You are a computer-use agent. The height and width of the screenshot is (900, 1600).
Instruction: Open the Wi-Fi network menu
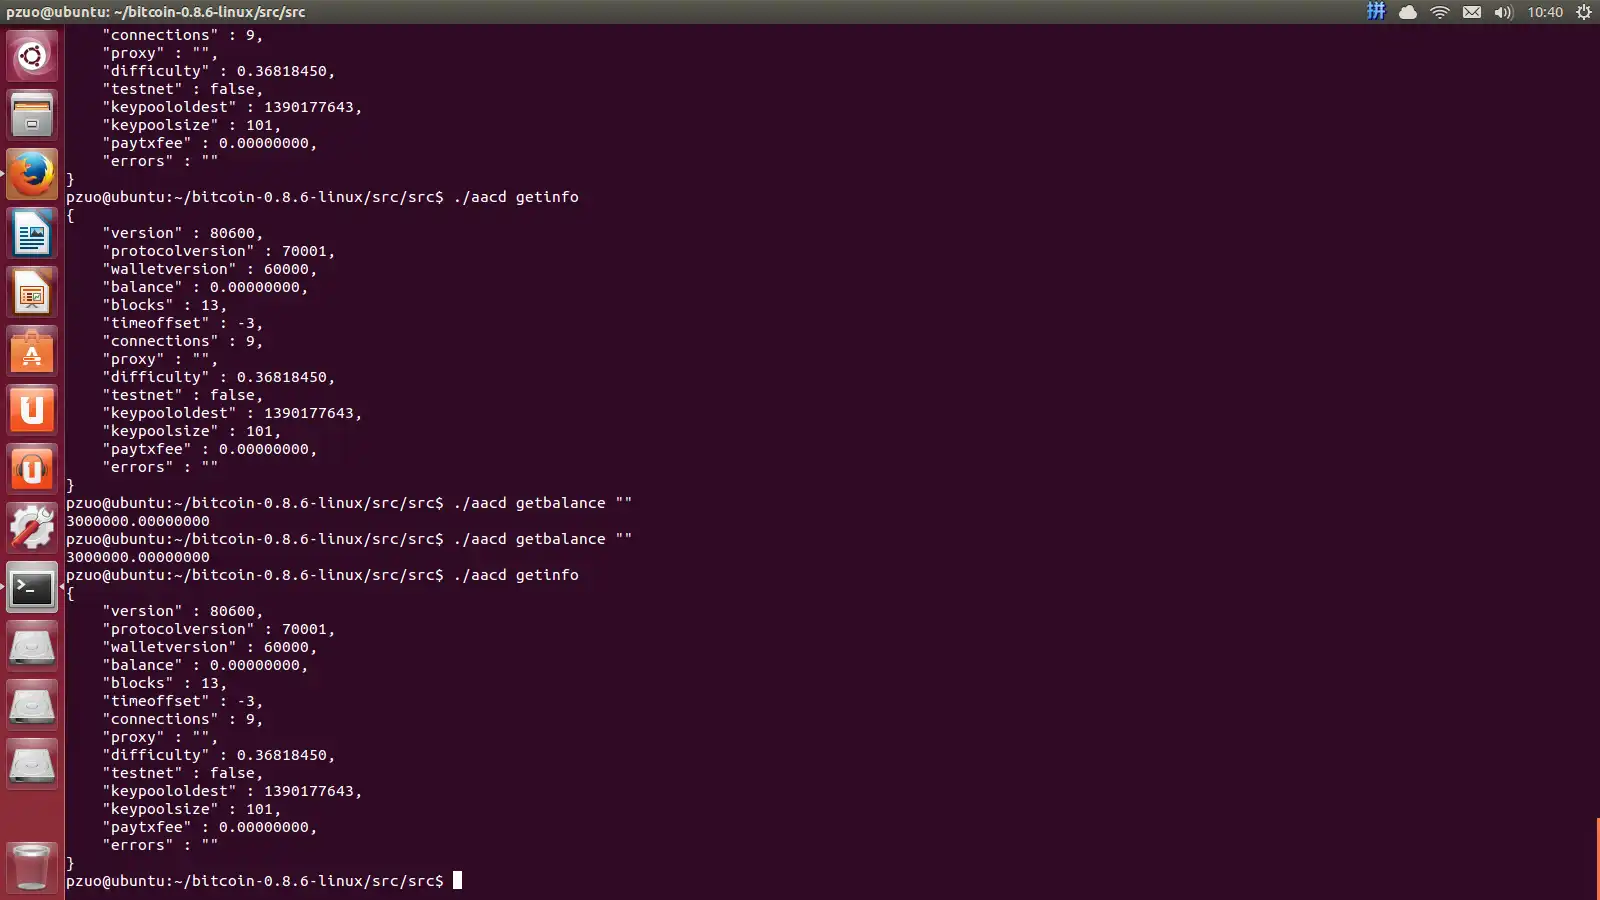(1440, 12)
